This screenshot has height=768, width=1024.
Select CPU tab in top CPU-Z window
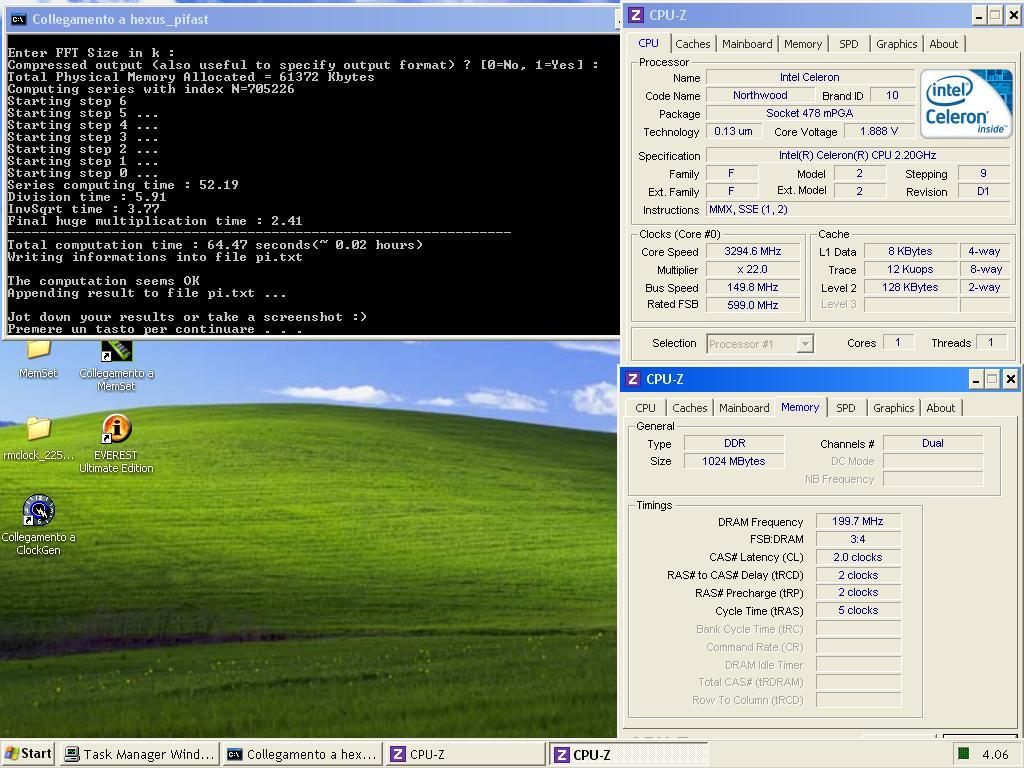648,43
